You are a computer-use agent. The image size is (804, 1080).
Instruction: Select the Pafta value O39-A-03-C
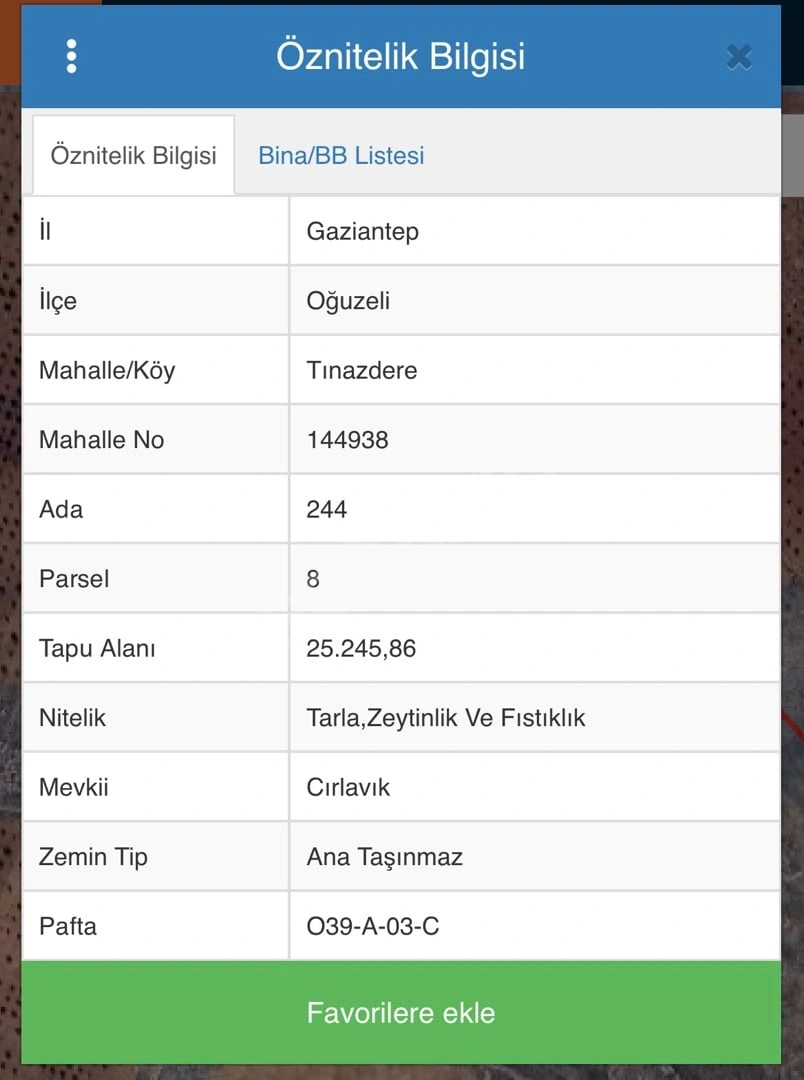(373, 926)
